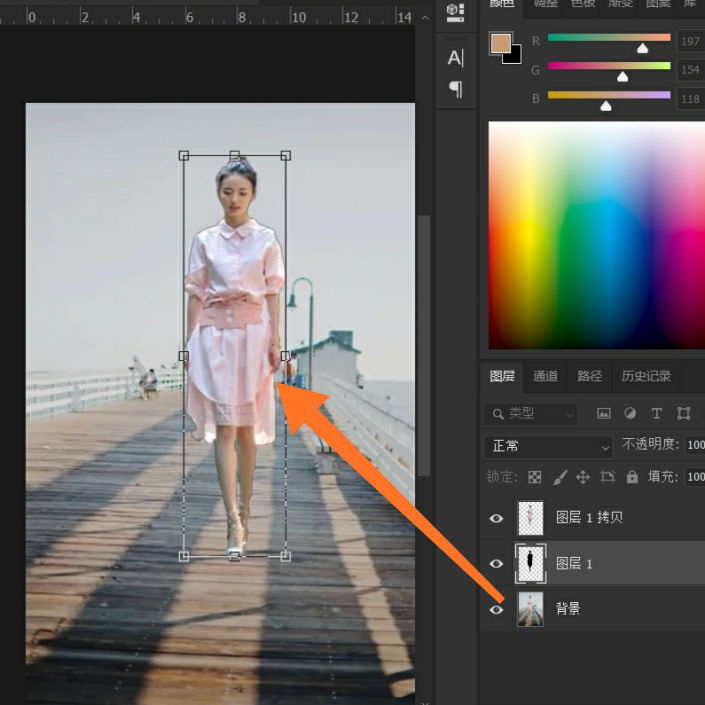Click the G channel slider handle
The width and height of the screenshot is (705, 705).
pos(622,77)
